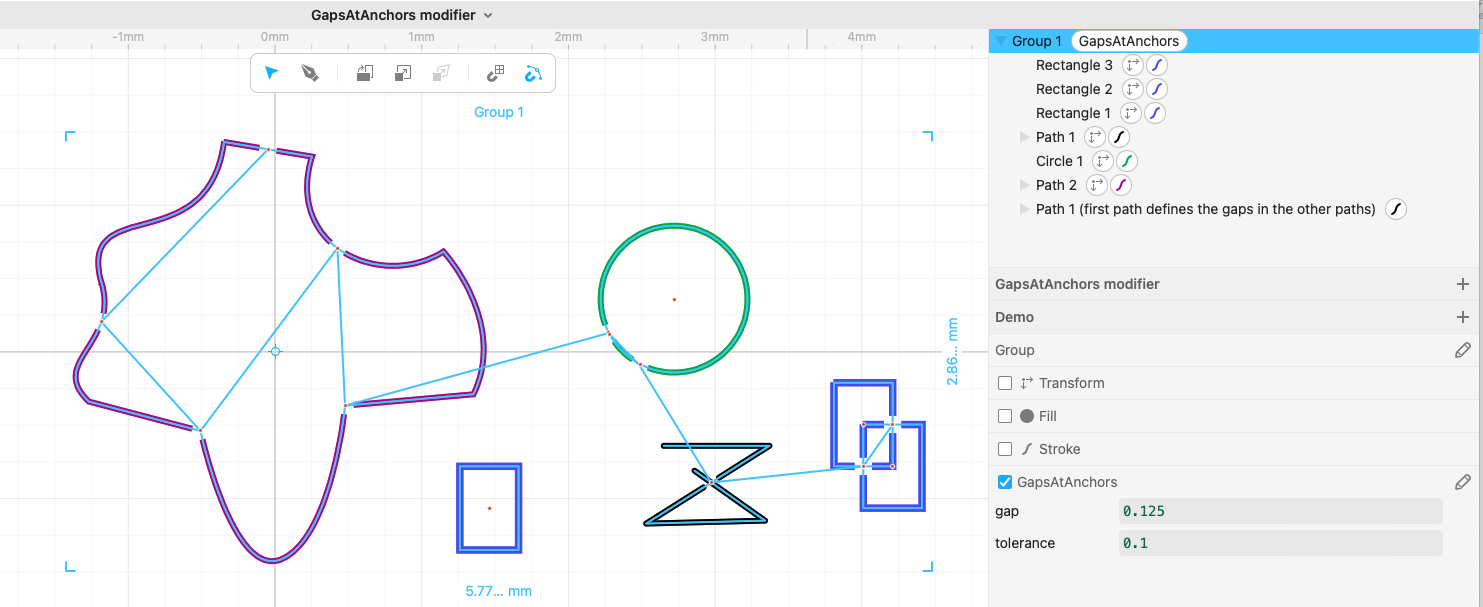
Task: Edit Group using pencil icon
Action: click(x=1463, y=350)
